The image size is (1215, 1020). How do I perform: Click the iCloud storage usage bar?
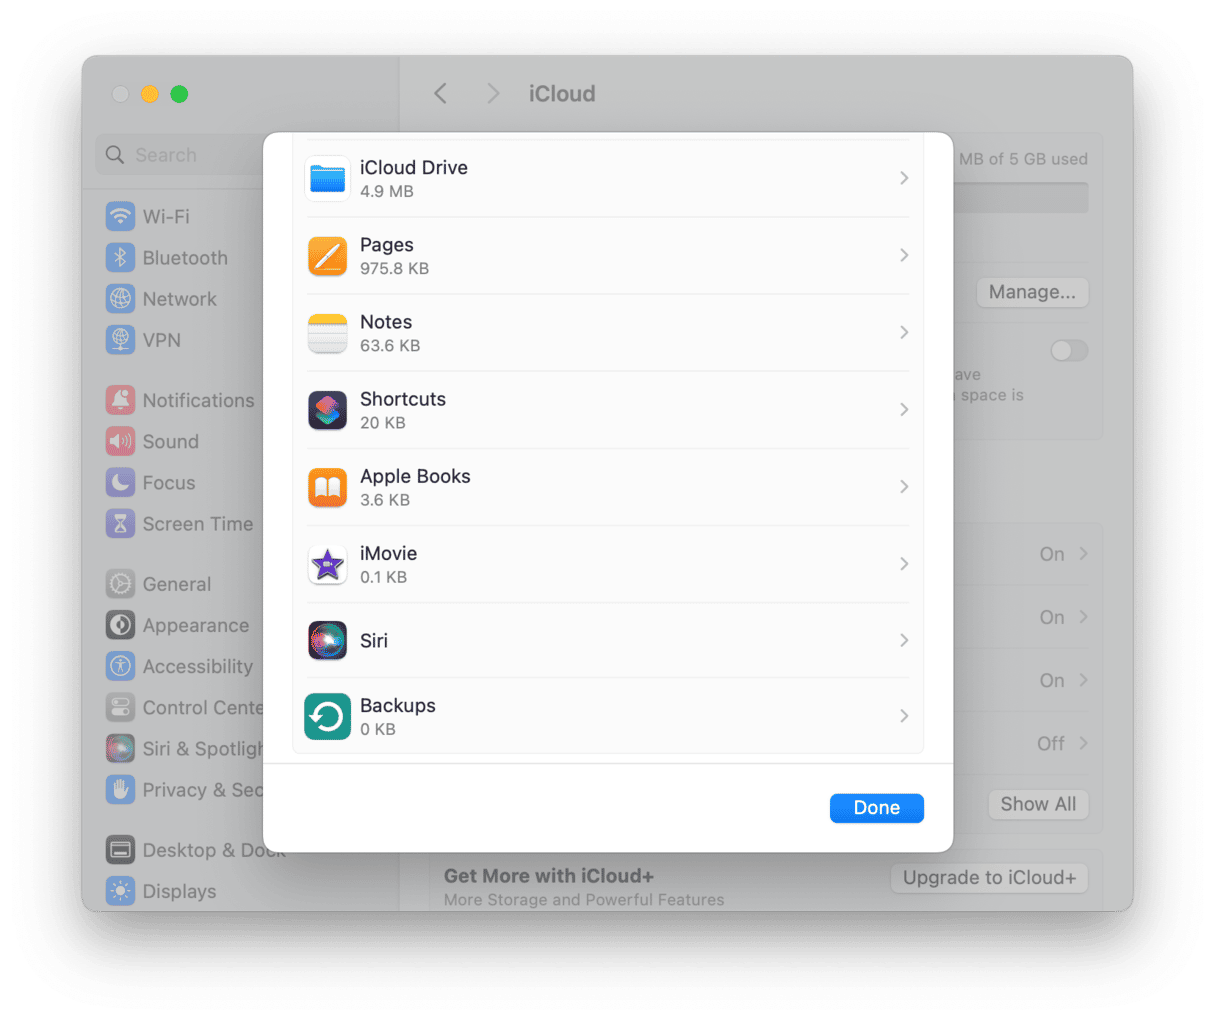pyautogui.click(x=1020, y=197)
